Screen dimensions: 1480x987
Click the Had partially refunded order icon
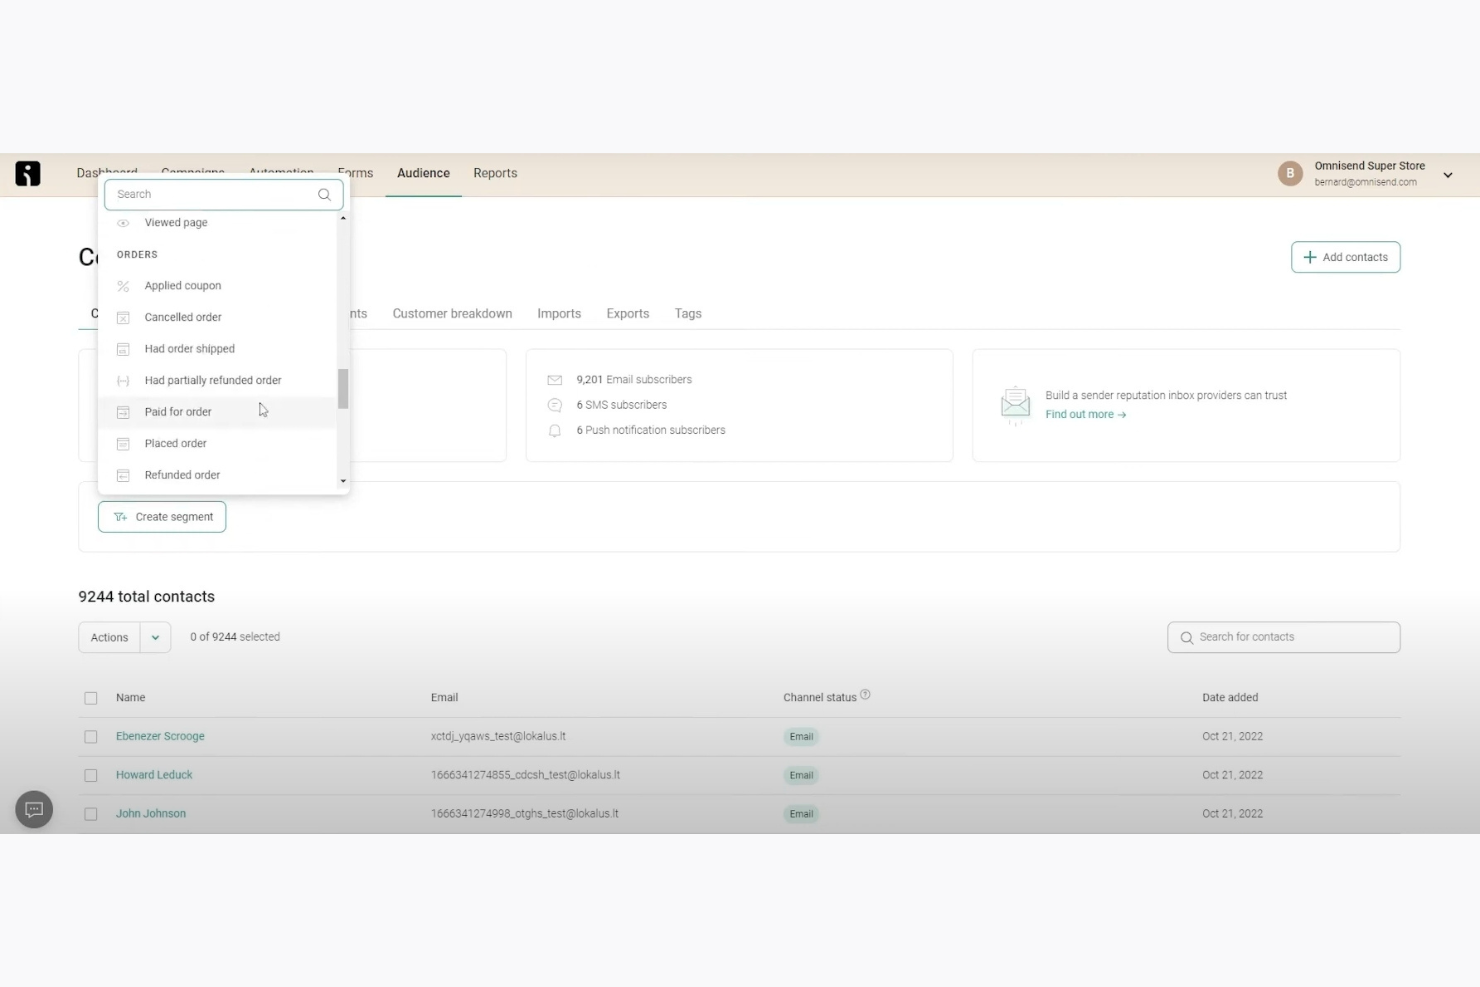click(x=123, y=380)
